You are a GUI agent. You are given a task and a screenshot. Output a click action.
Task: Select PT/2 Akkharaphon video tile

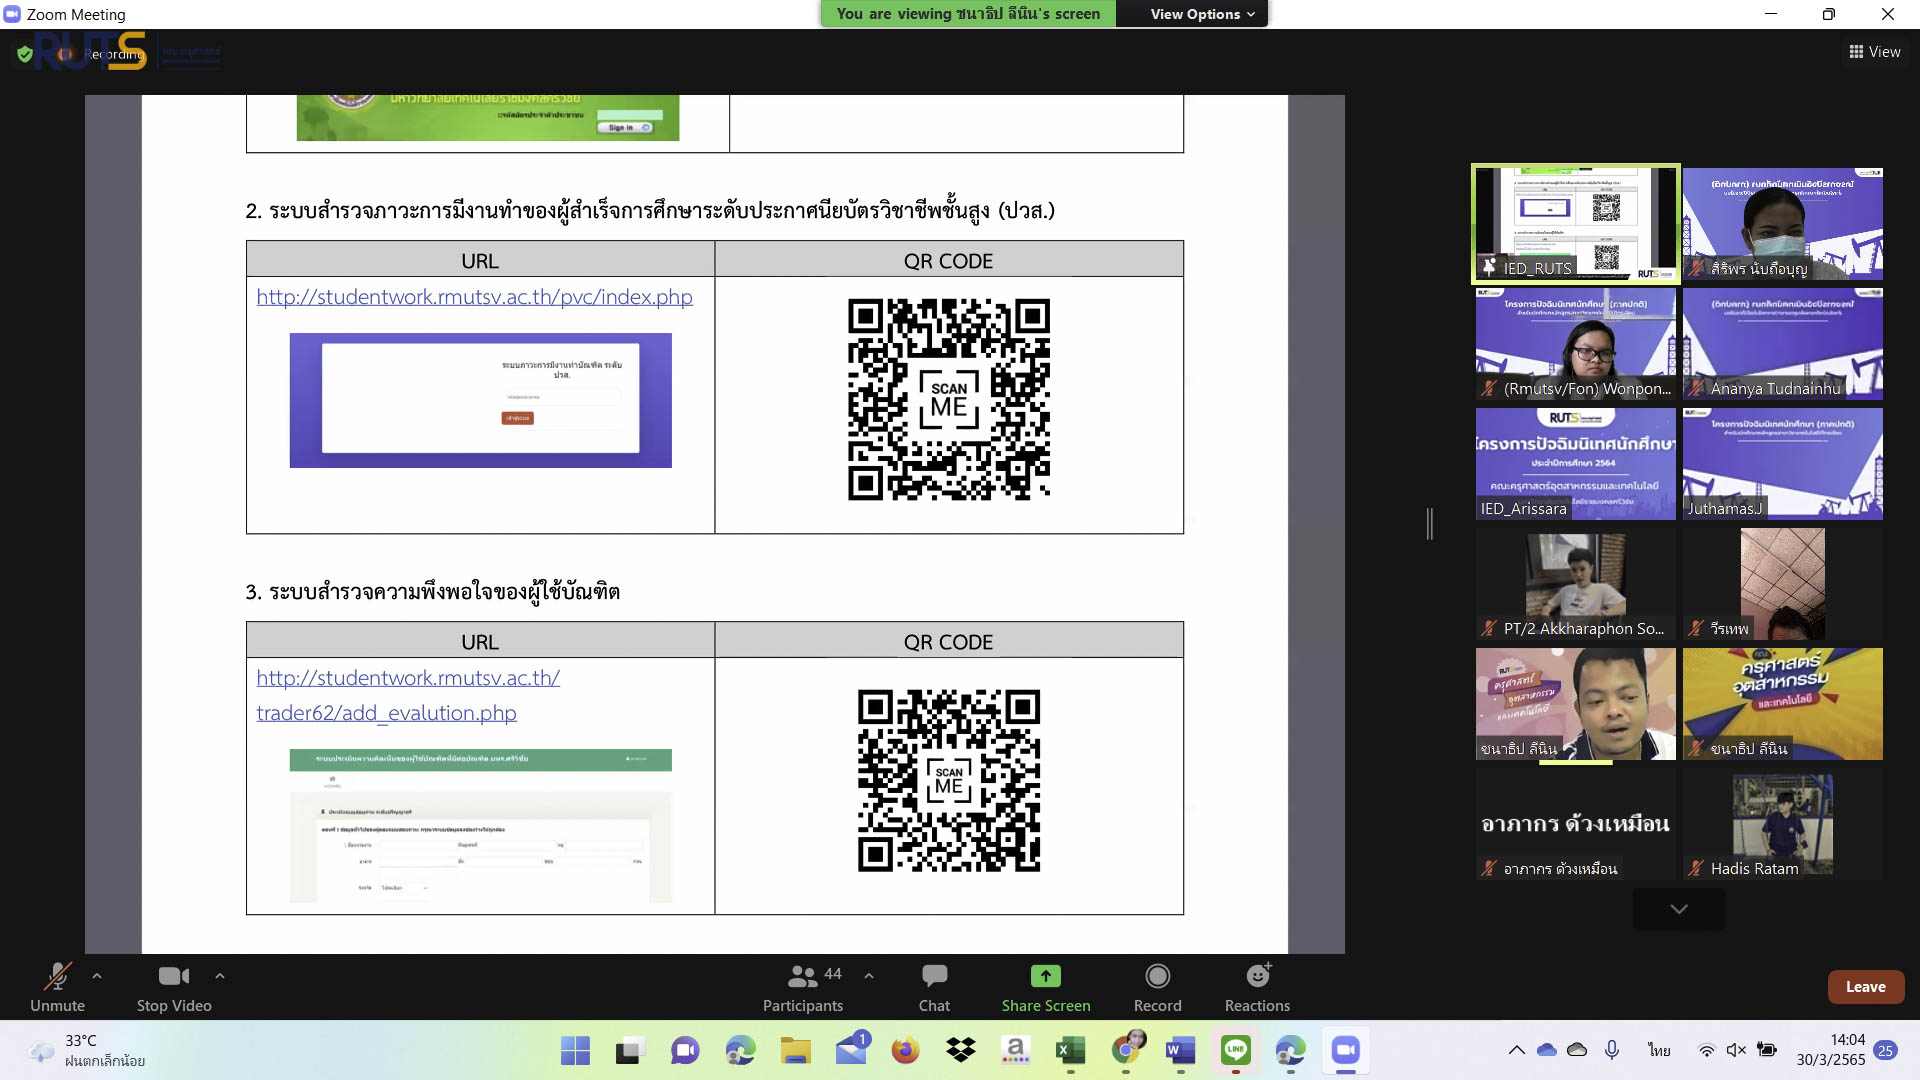[x=1576, y=584]
